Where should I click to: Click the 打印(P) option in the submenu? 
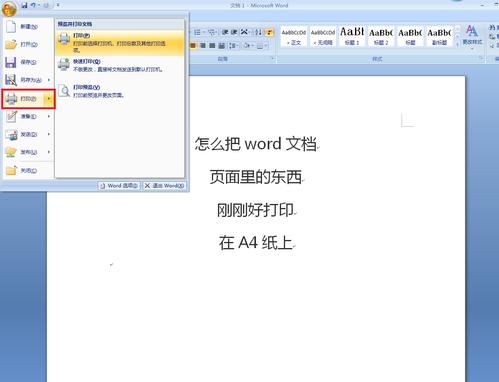pos(120,43)
